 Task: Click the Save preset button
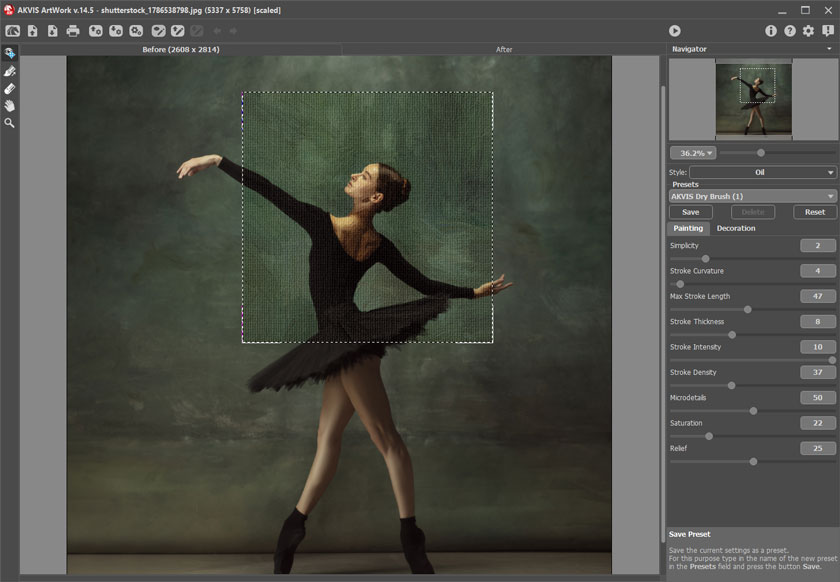pos(690,212)
